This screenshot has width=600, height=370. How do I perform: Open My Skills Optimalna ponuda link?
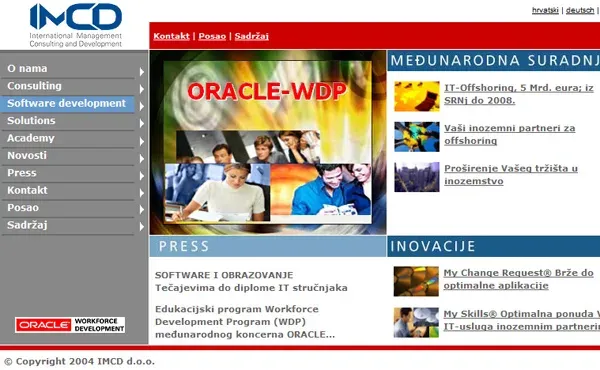coord(522,320)
